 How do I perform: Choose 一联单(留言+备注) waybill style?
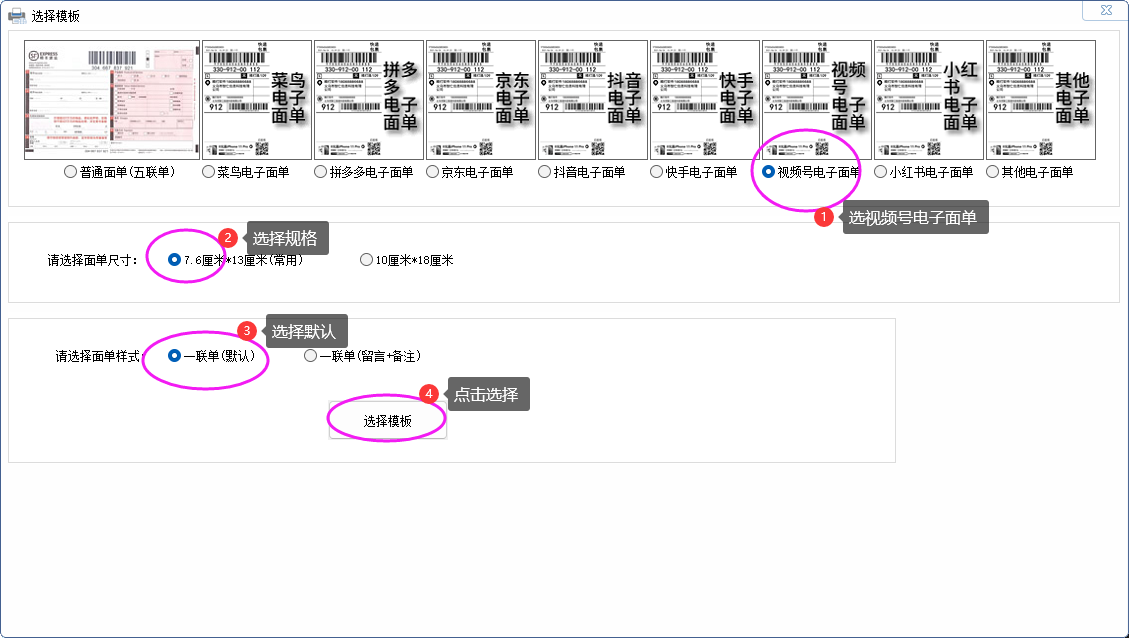311,356
